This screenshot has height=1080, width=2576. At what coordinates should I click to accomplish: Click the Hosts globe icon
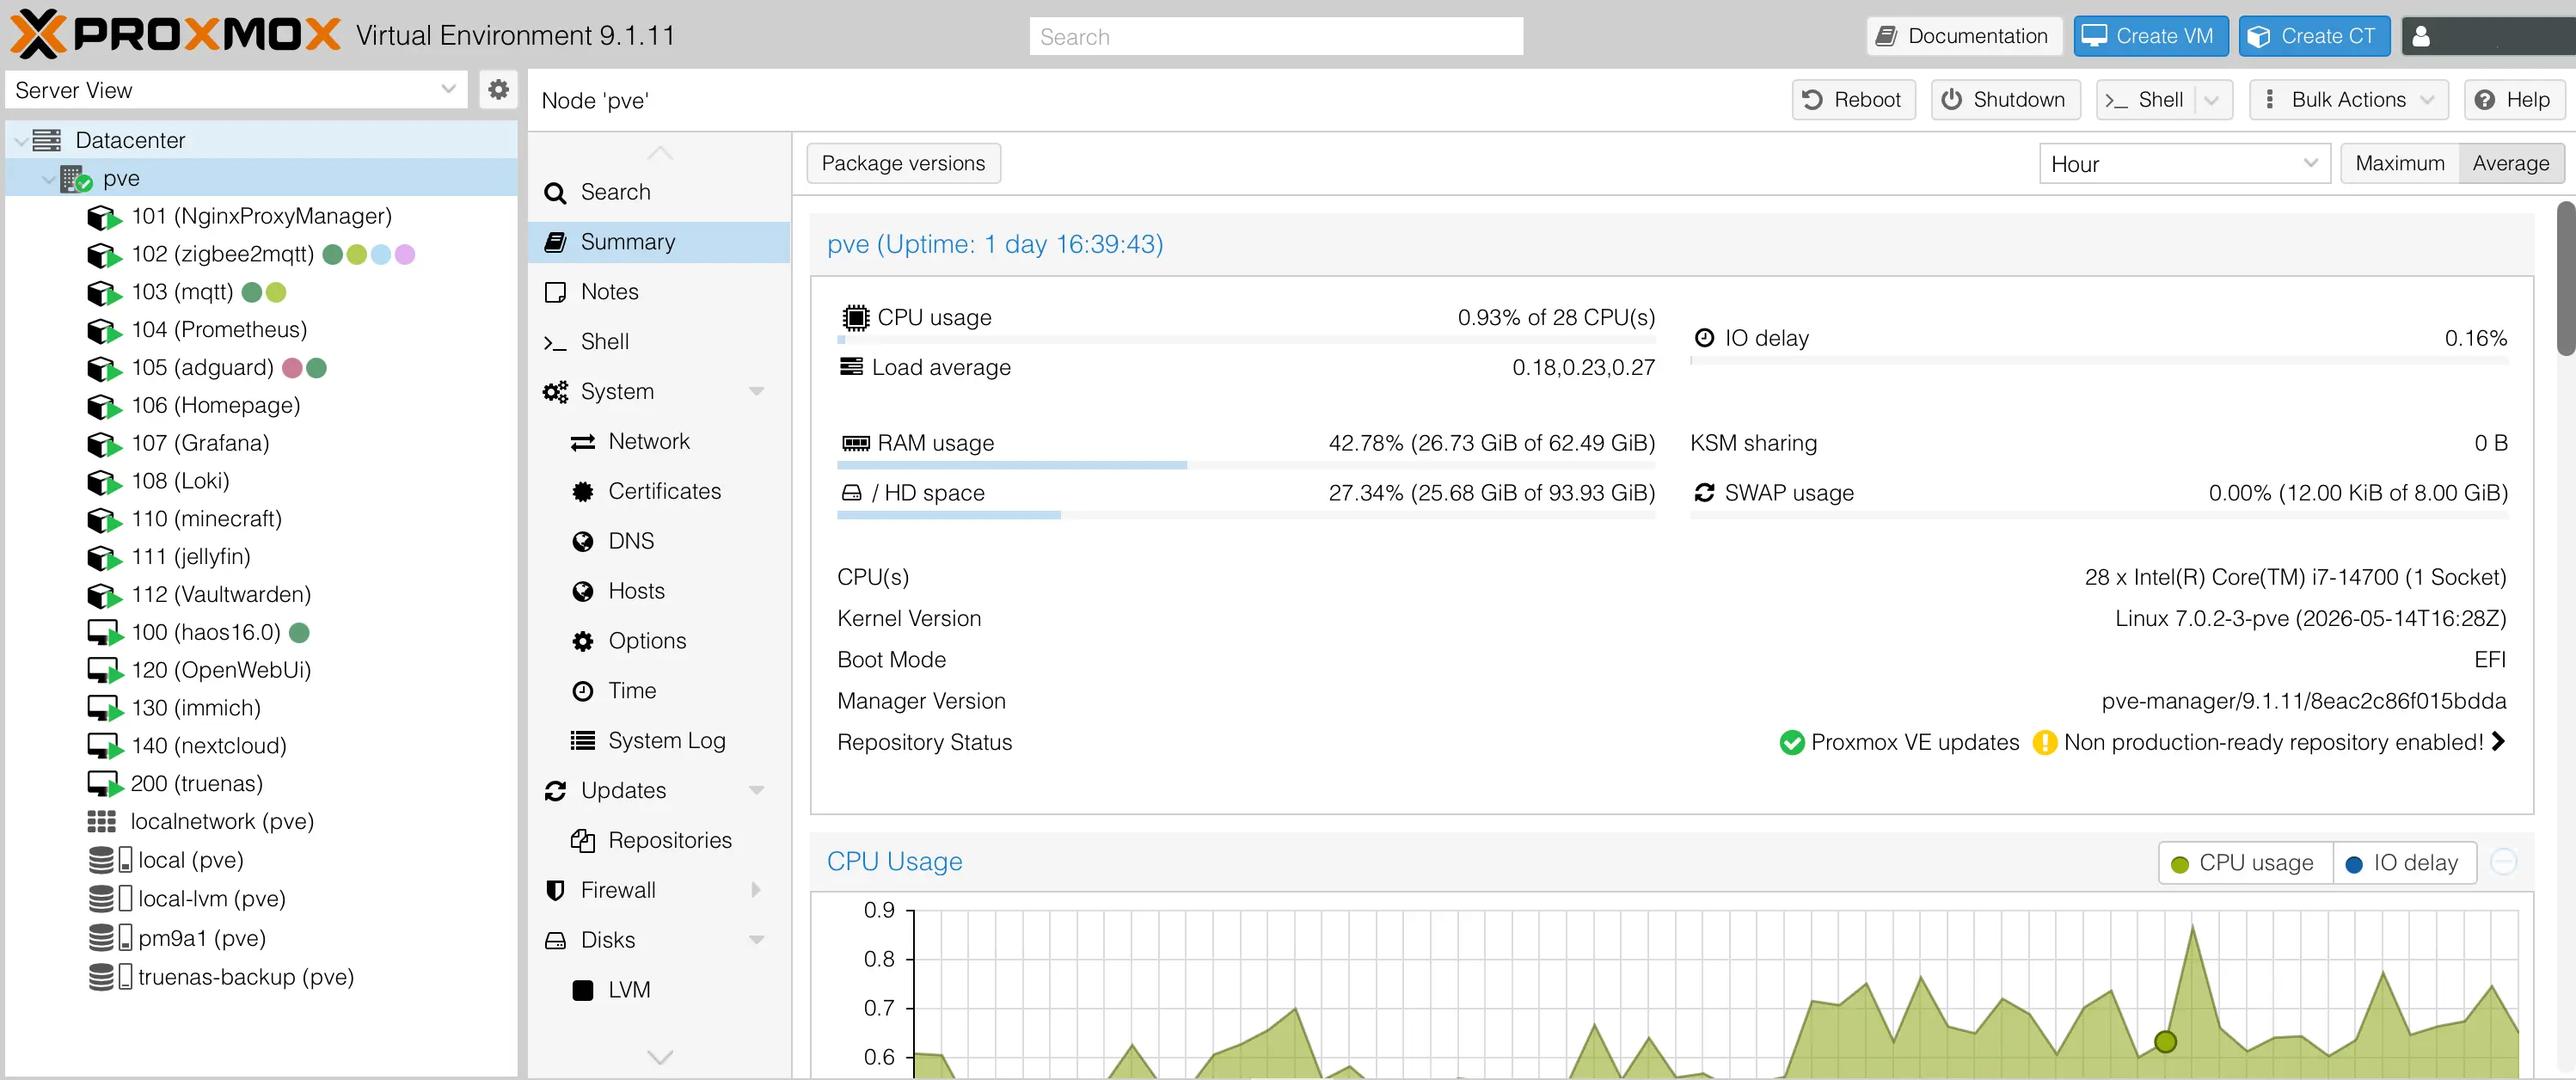click(x=582, y=591)
